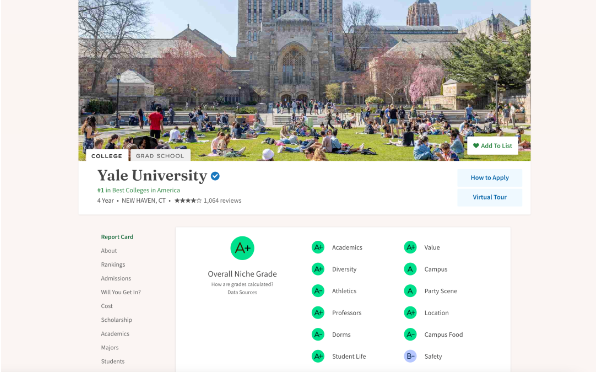The width and height of the screenshot is (597, 373).
Task: Click the A+ badge next to Student Life
Action: (318, 356)
